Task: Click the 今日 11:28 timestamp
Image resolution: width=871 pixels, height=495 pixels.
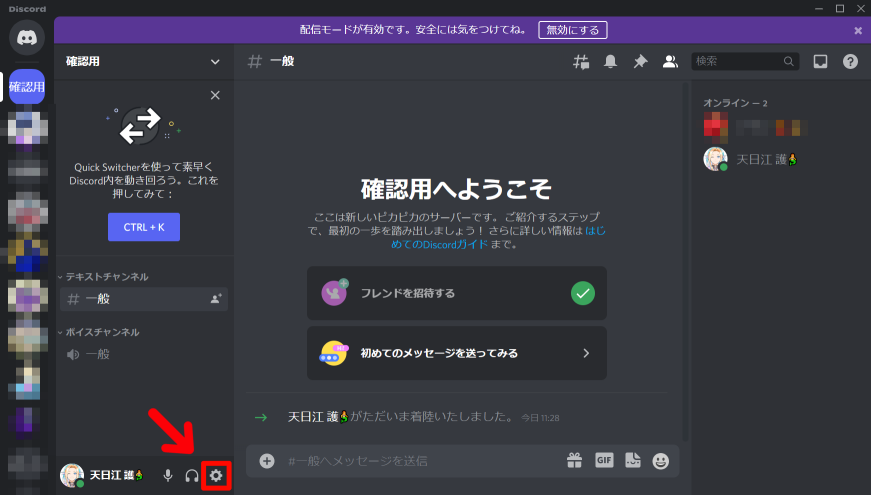Action: pyautogui.click(x=540, y=418)
